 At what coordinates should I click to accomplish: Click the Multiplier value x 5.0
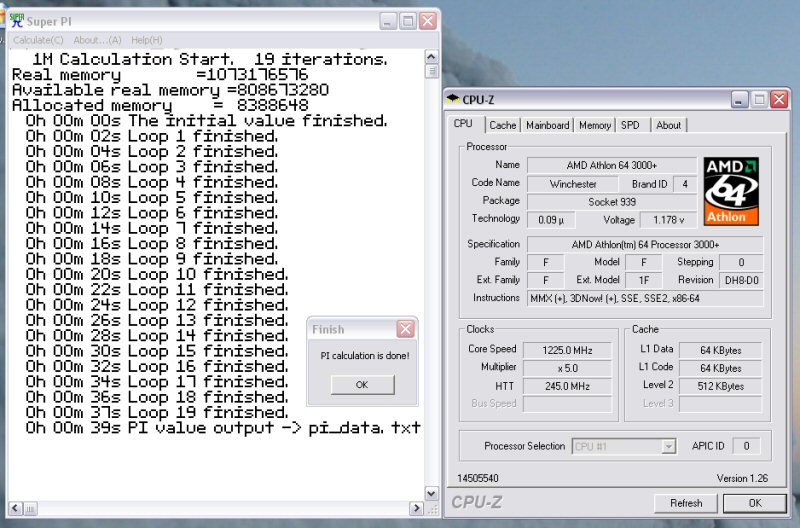[567, 368]
